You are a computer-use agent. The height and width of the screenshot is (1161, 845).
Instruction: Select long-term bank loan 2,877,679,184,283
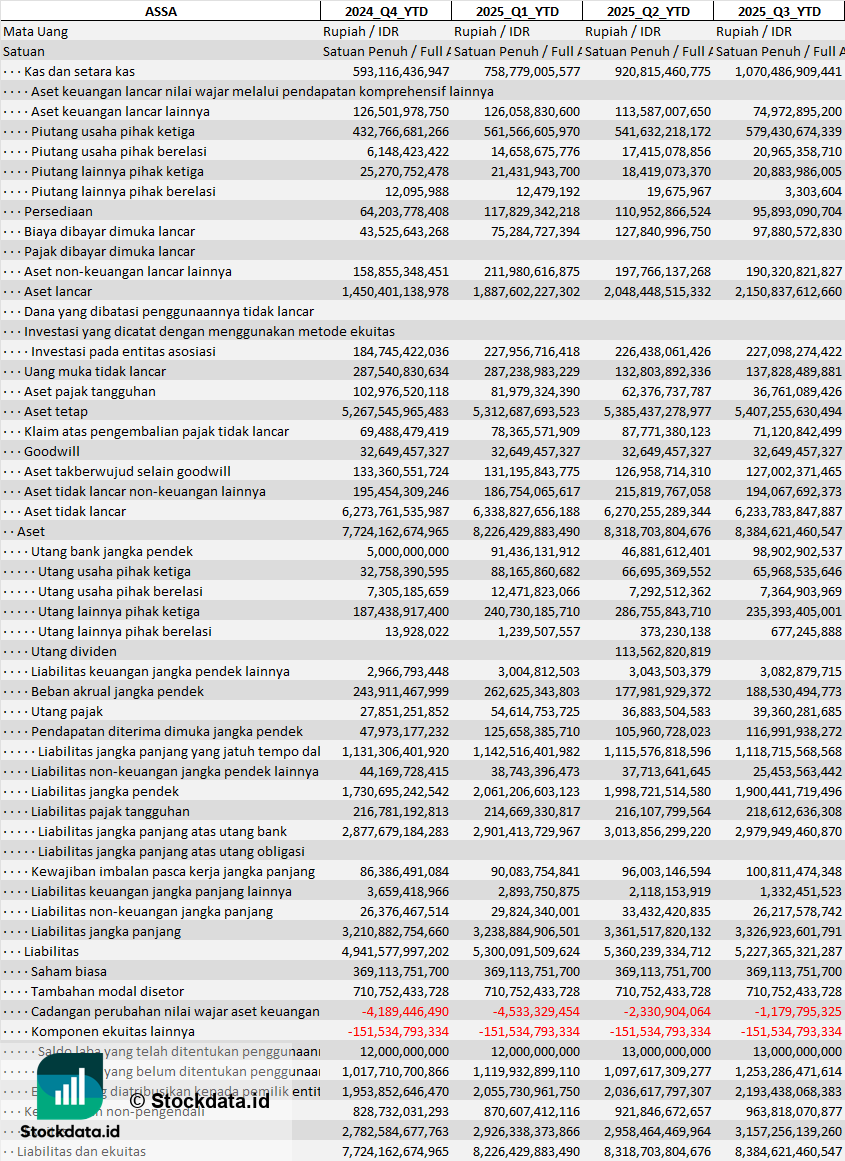[x=395, y=832]
